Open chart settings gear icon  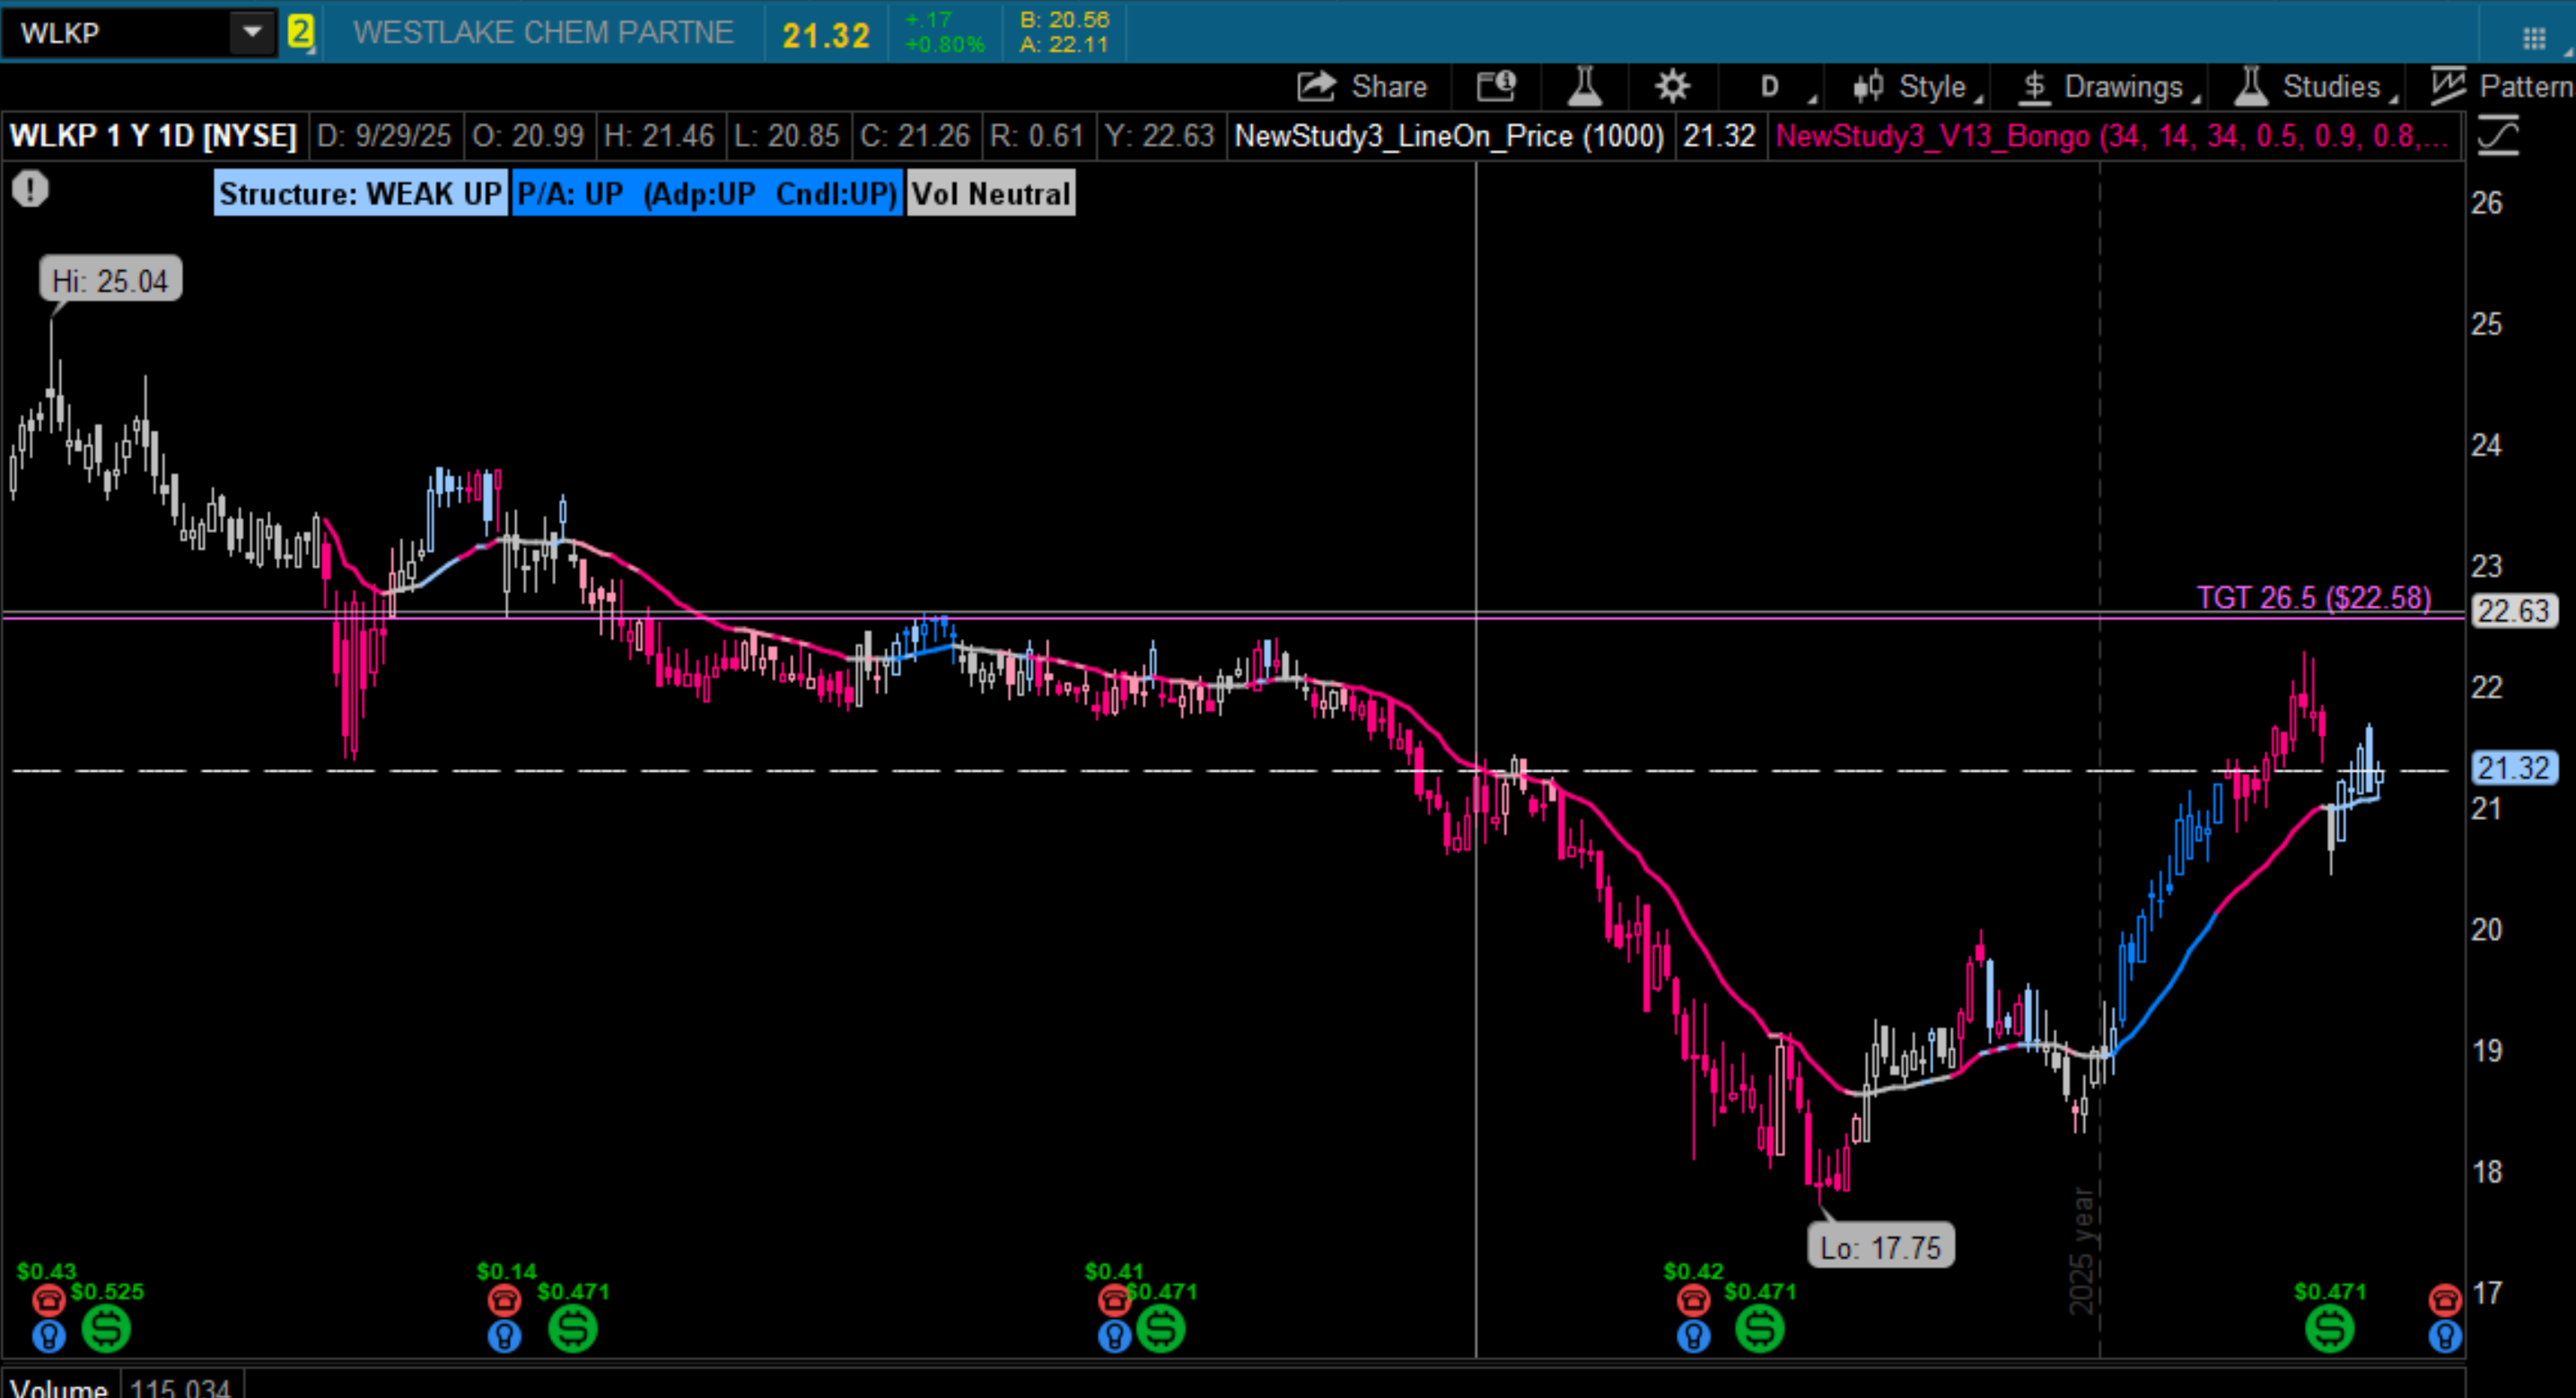pos(1672,87)
